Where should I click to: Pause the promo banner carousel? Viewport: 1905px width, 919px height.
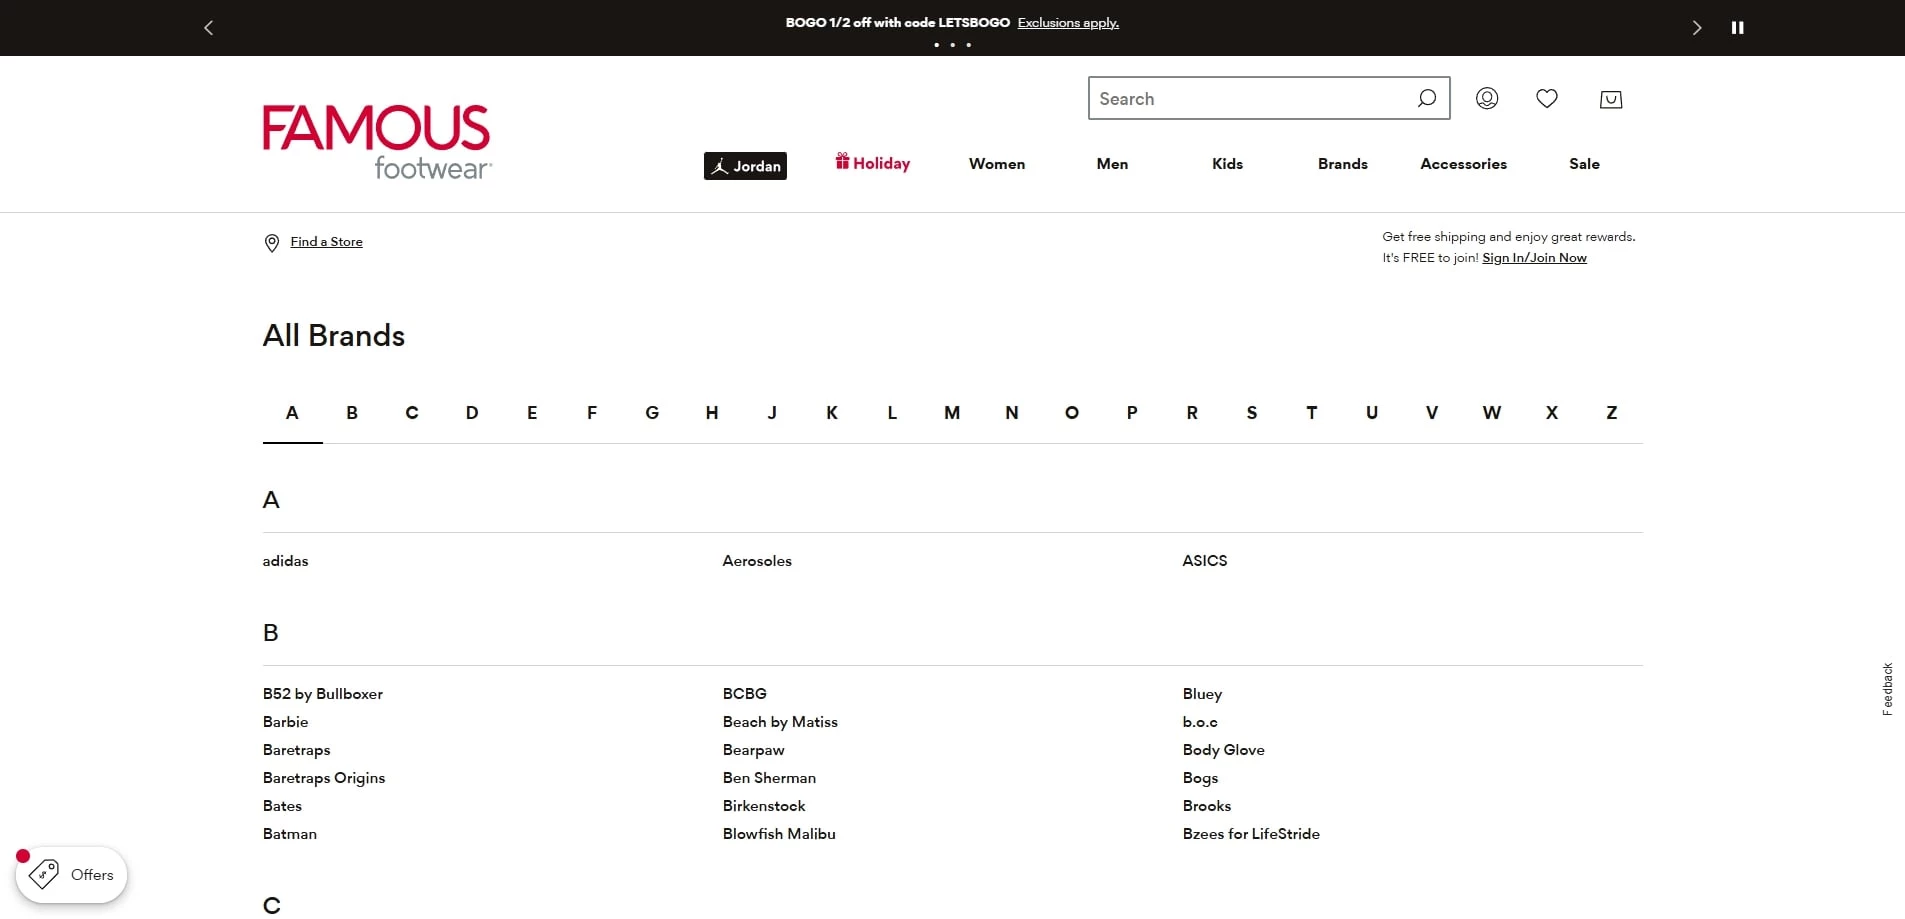point(1737,28)
